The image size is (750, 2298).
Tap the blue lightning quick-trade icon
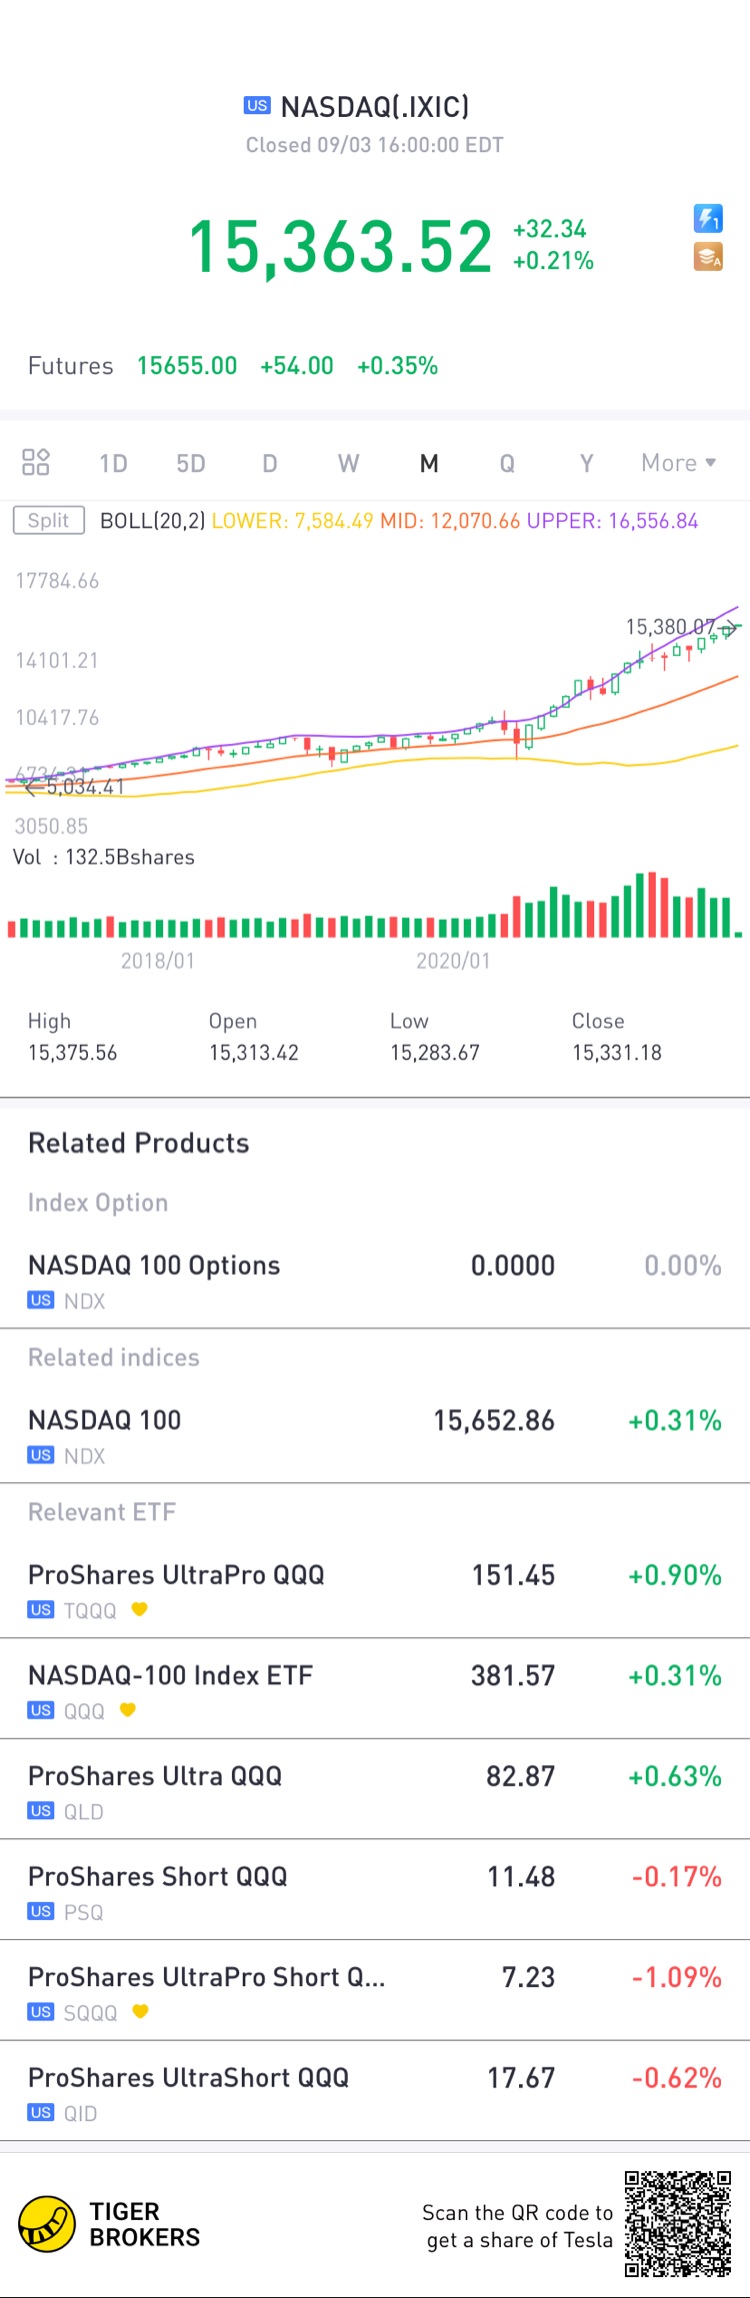pos(708,218)
